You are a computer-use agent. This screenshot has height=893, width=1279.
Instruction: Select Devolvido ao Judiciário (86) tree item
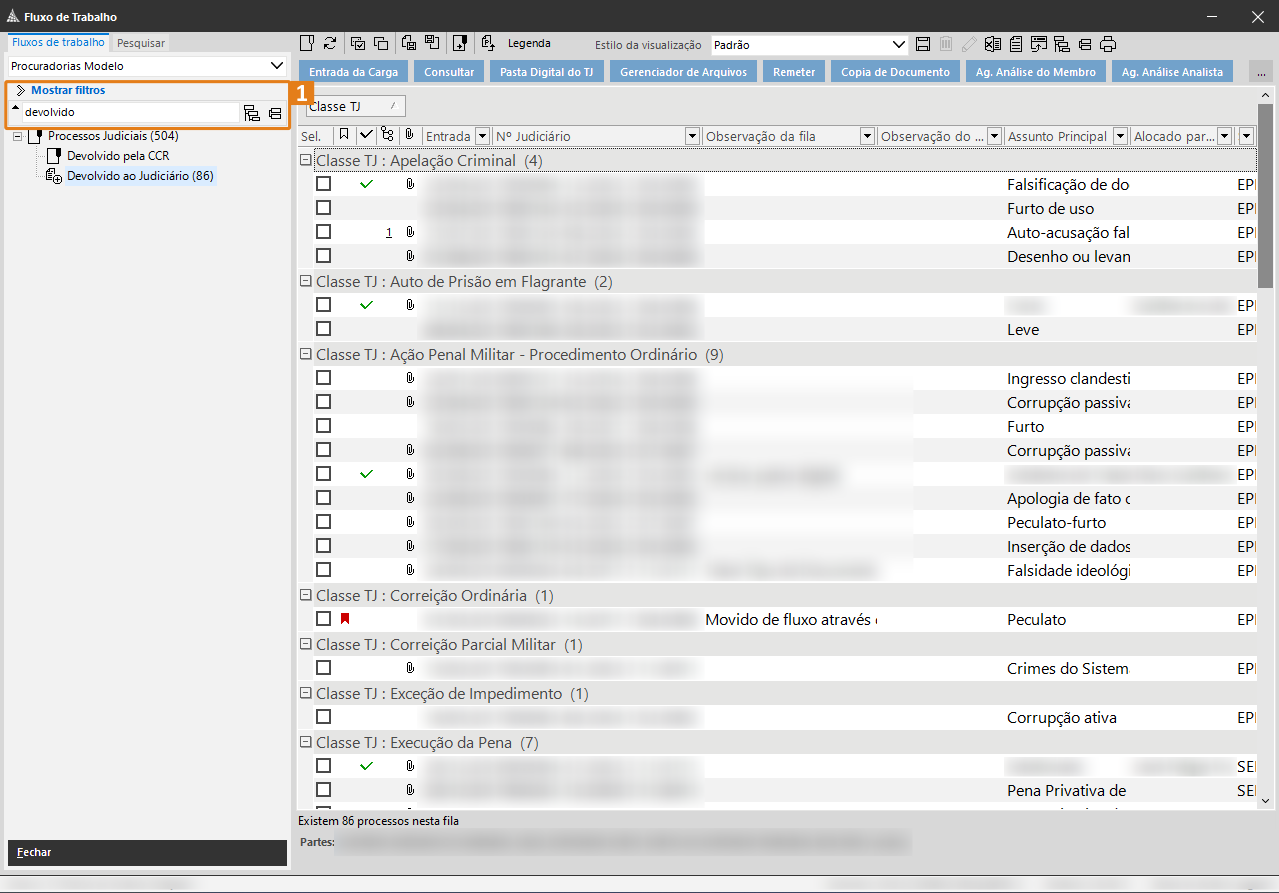click(x=140, y=176)
